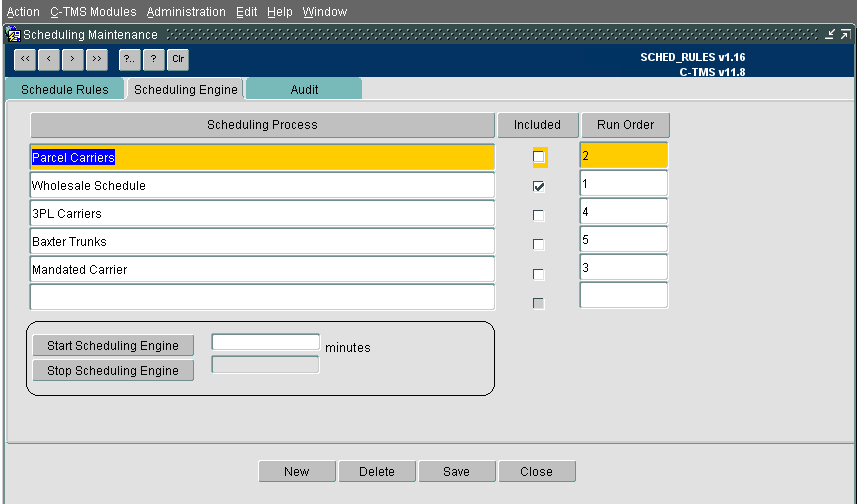Click the next record > button
The width and height of the screenshot is (857, 504).
point(73,60)
